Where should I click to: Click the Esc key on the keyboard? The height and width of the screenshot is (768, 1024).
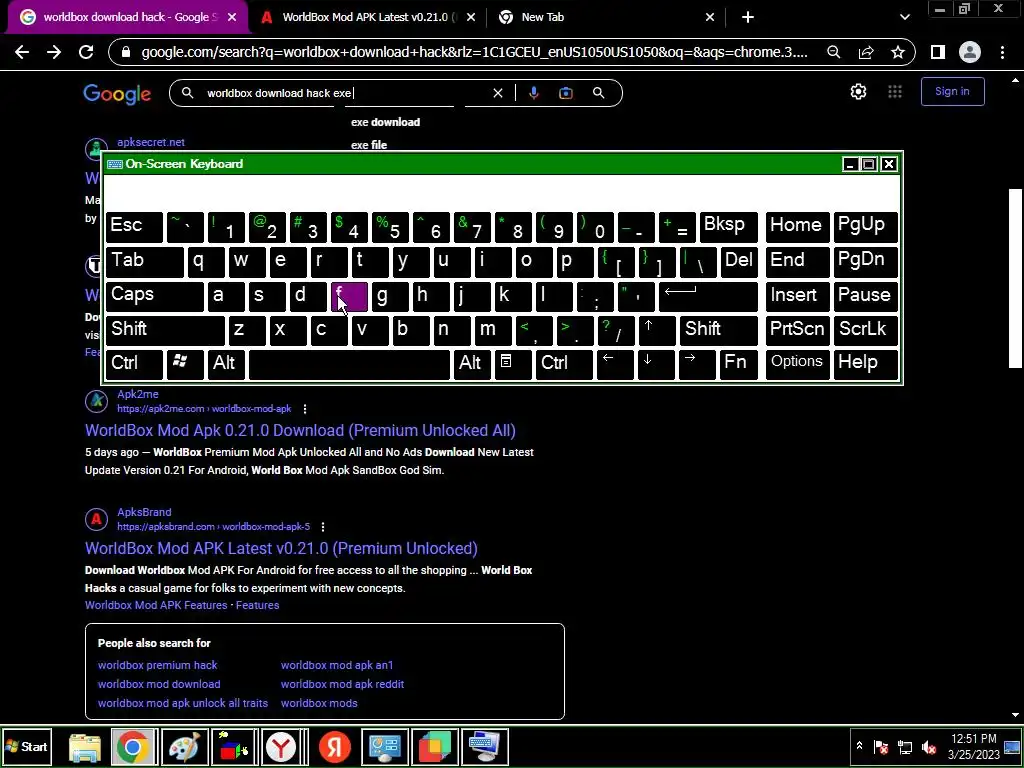click(134, 226)
